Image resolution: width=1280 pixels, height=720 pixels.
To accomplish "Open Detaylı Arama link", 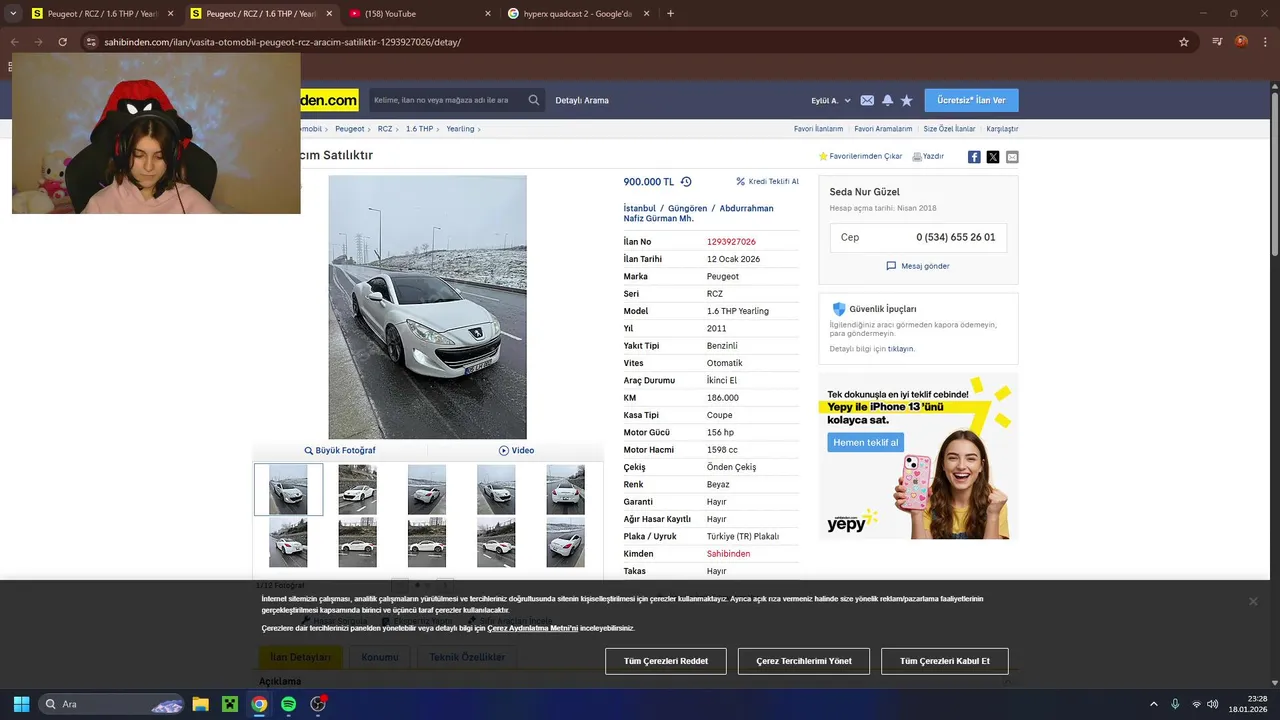I will (x=582, y=100).
